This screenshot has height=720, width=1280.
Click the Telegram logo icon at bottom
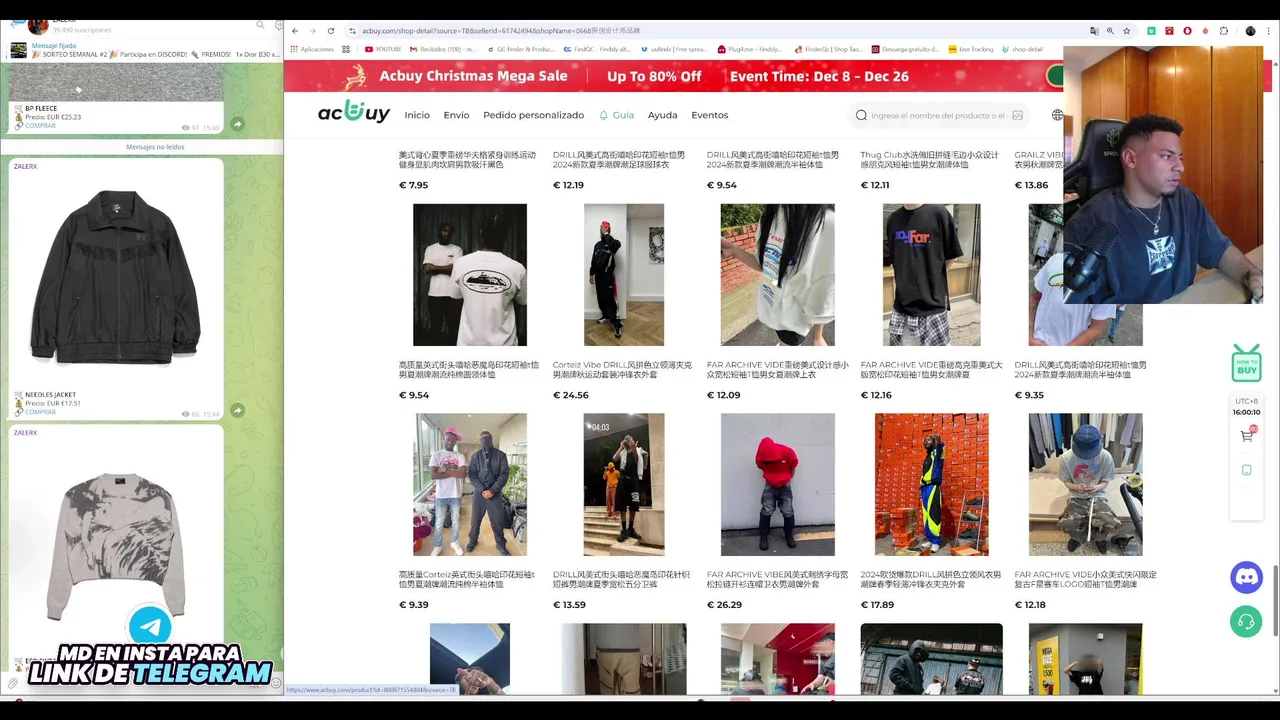coord(150,627)
